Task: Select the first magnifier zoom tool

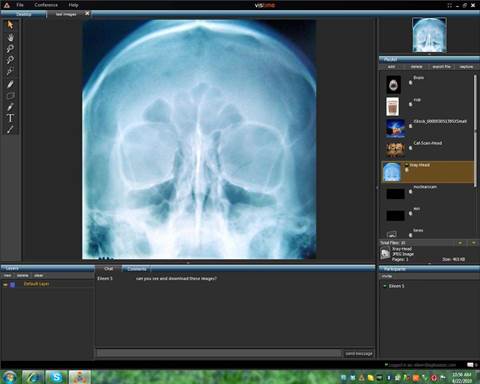Action: (x=10, y=48)
